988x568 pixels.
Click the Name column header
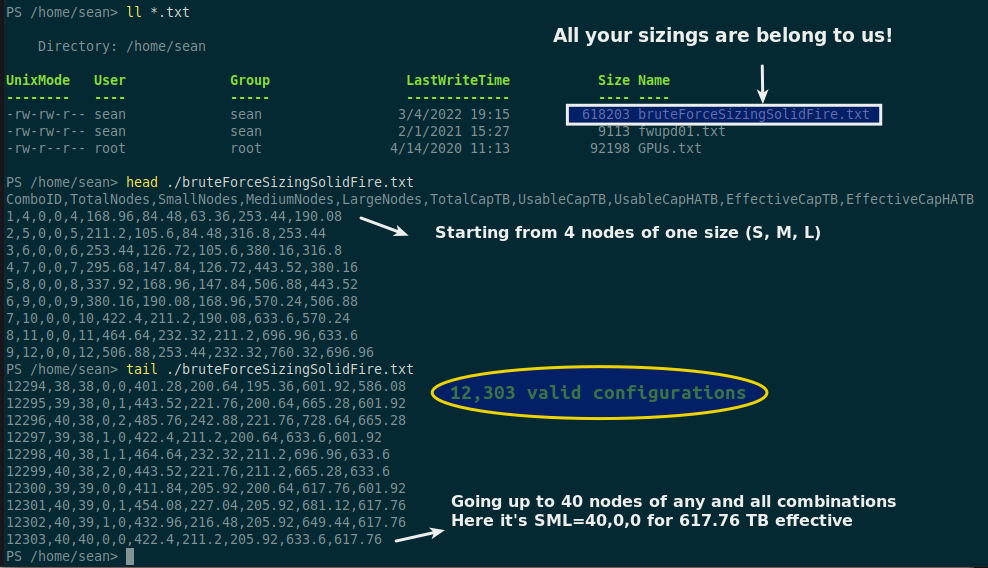click(x=654, y=80)
